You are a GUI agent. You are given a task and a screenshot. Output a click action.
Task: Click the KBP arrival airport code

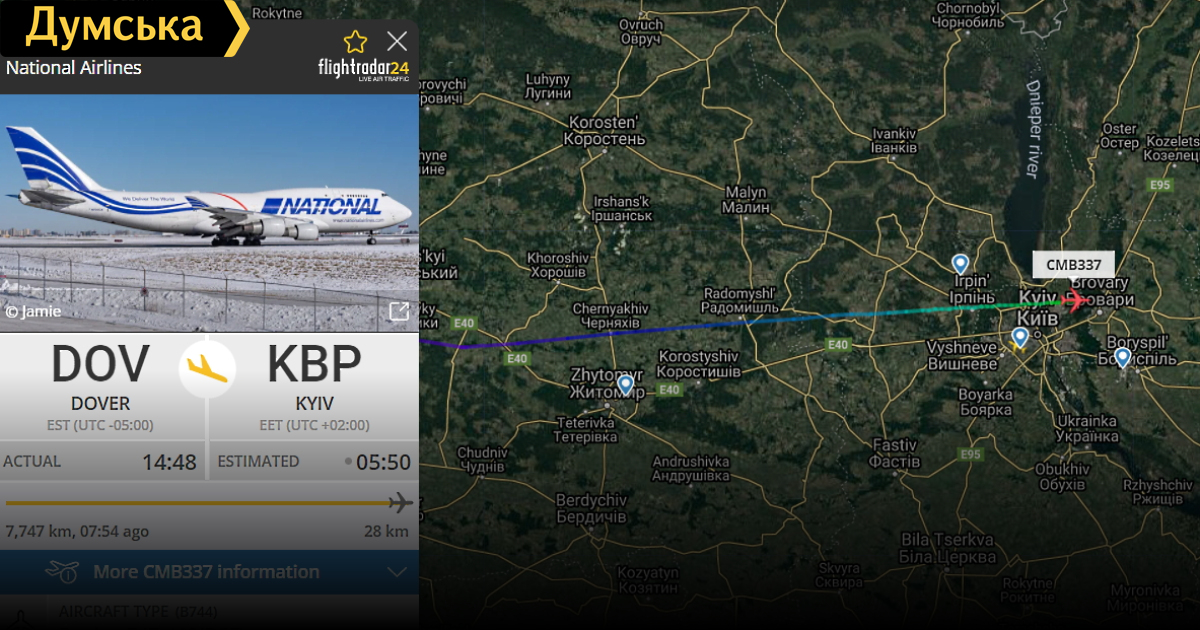point(314,365)
